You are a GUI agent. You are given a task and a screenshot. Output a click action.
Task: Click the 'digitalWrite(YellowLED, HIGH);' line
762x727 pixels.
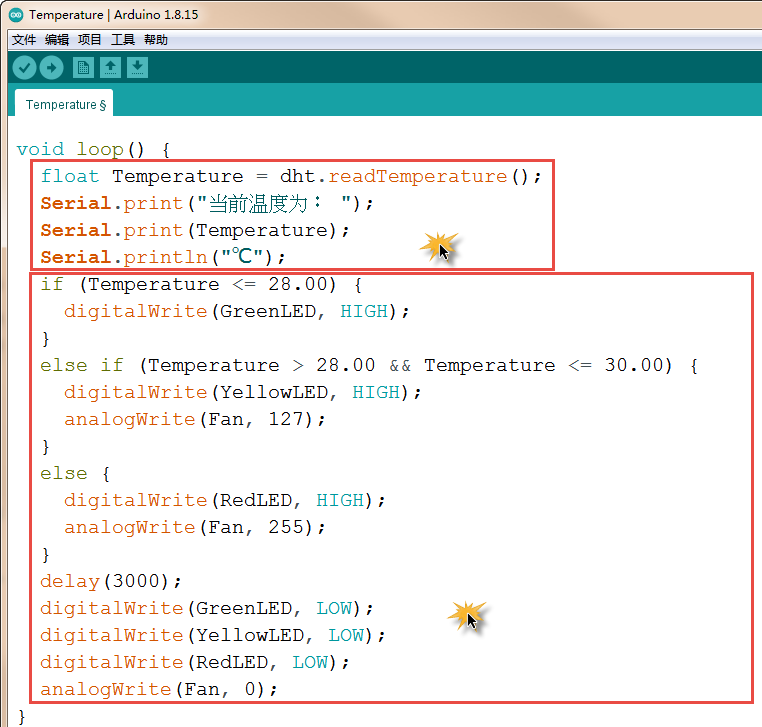[242, 393]
